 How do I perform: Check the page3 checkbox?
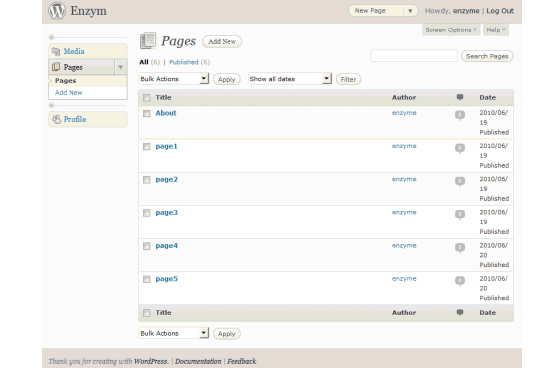pyautogui.click(x=146, y=213)
